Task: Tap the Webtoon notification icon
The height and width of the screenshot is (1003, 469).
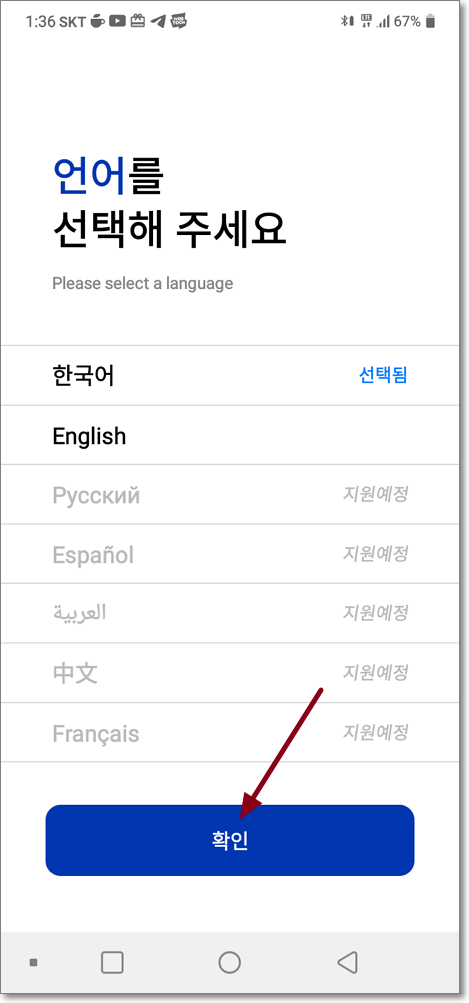Action: [x=178, y=21]
